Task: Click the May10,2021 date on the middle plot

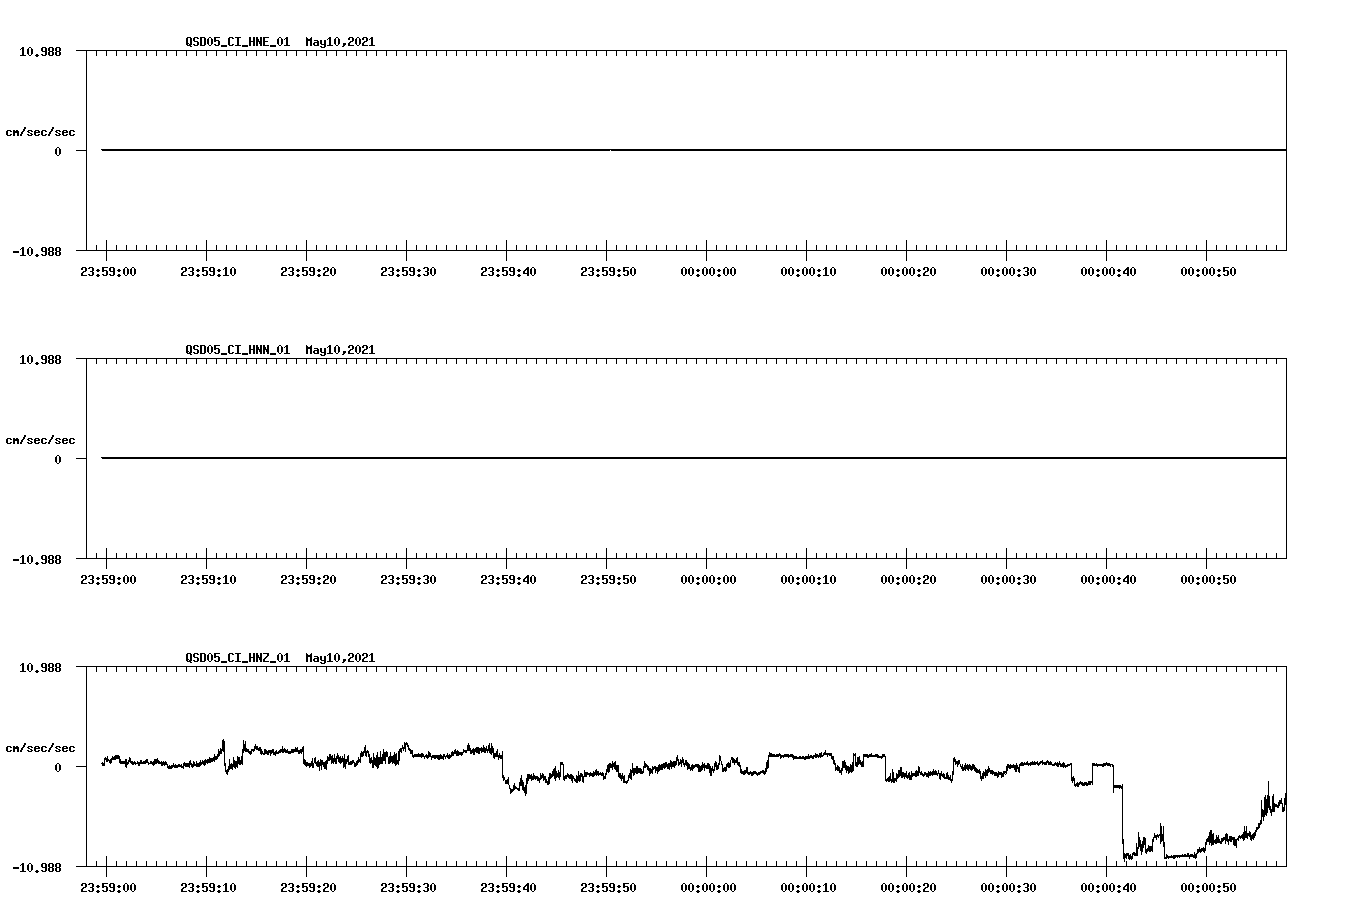Action: point(341,349)
